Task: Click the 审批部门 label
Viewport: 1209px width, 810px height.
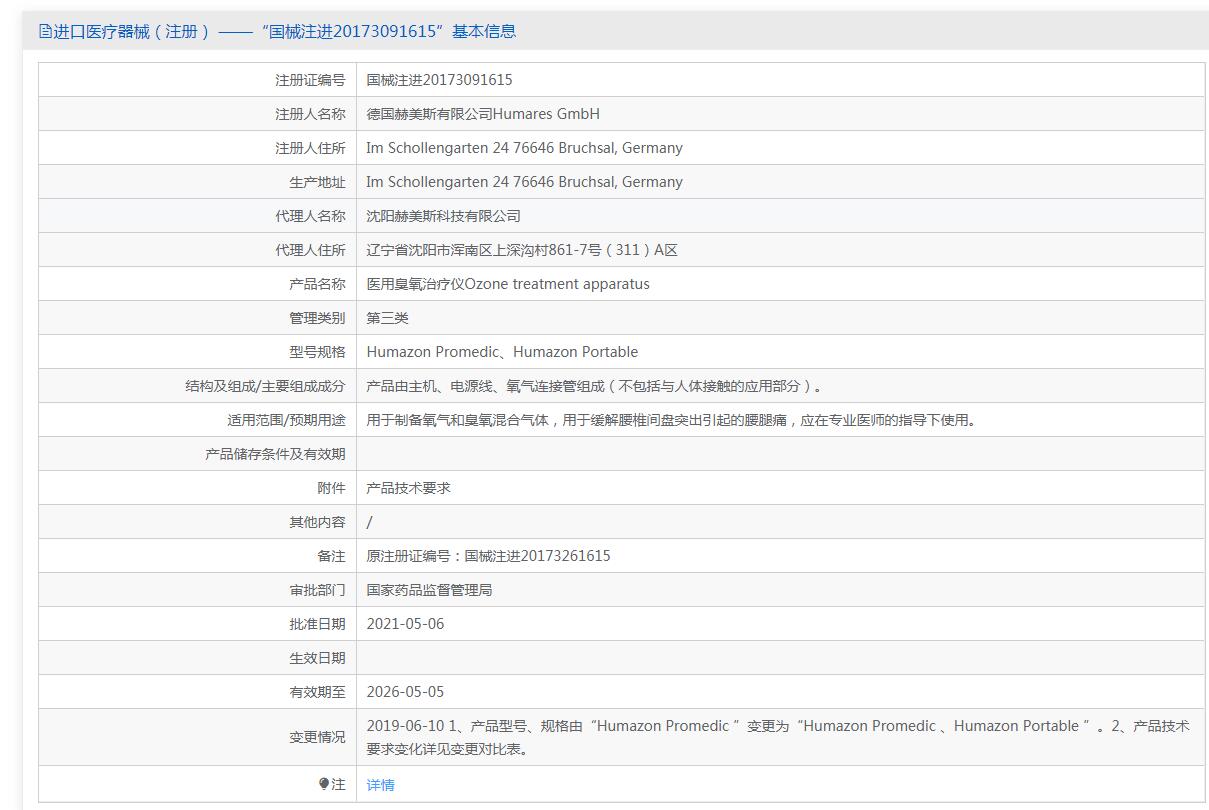Action: [x=317, y=590]
